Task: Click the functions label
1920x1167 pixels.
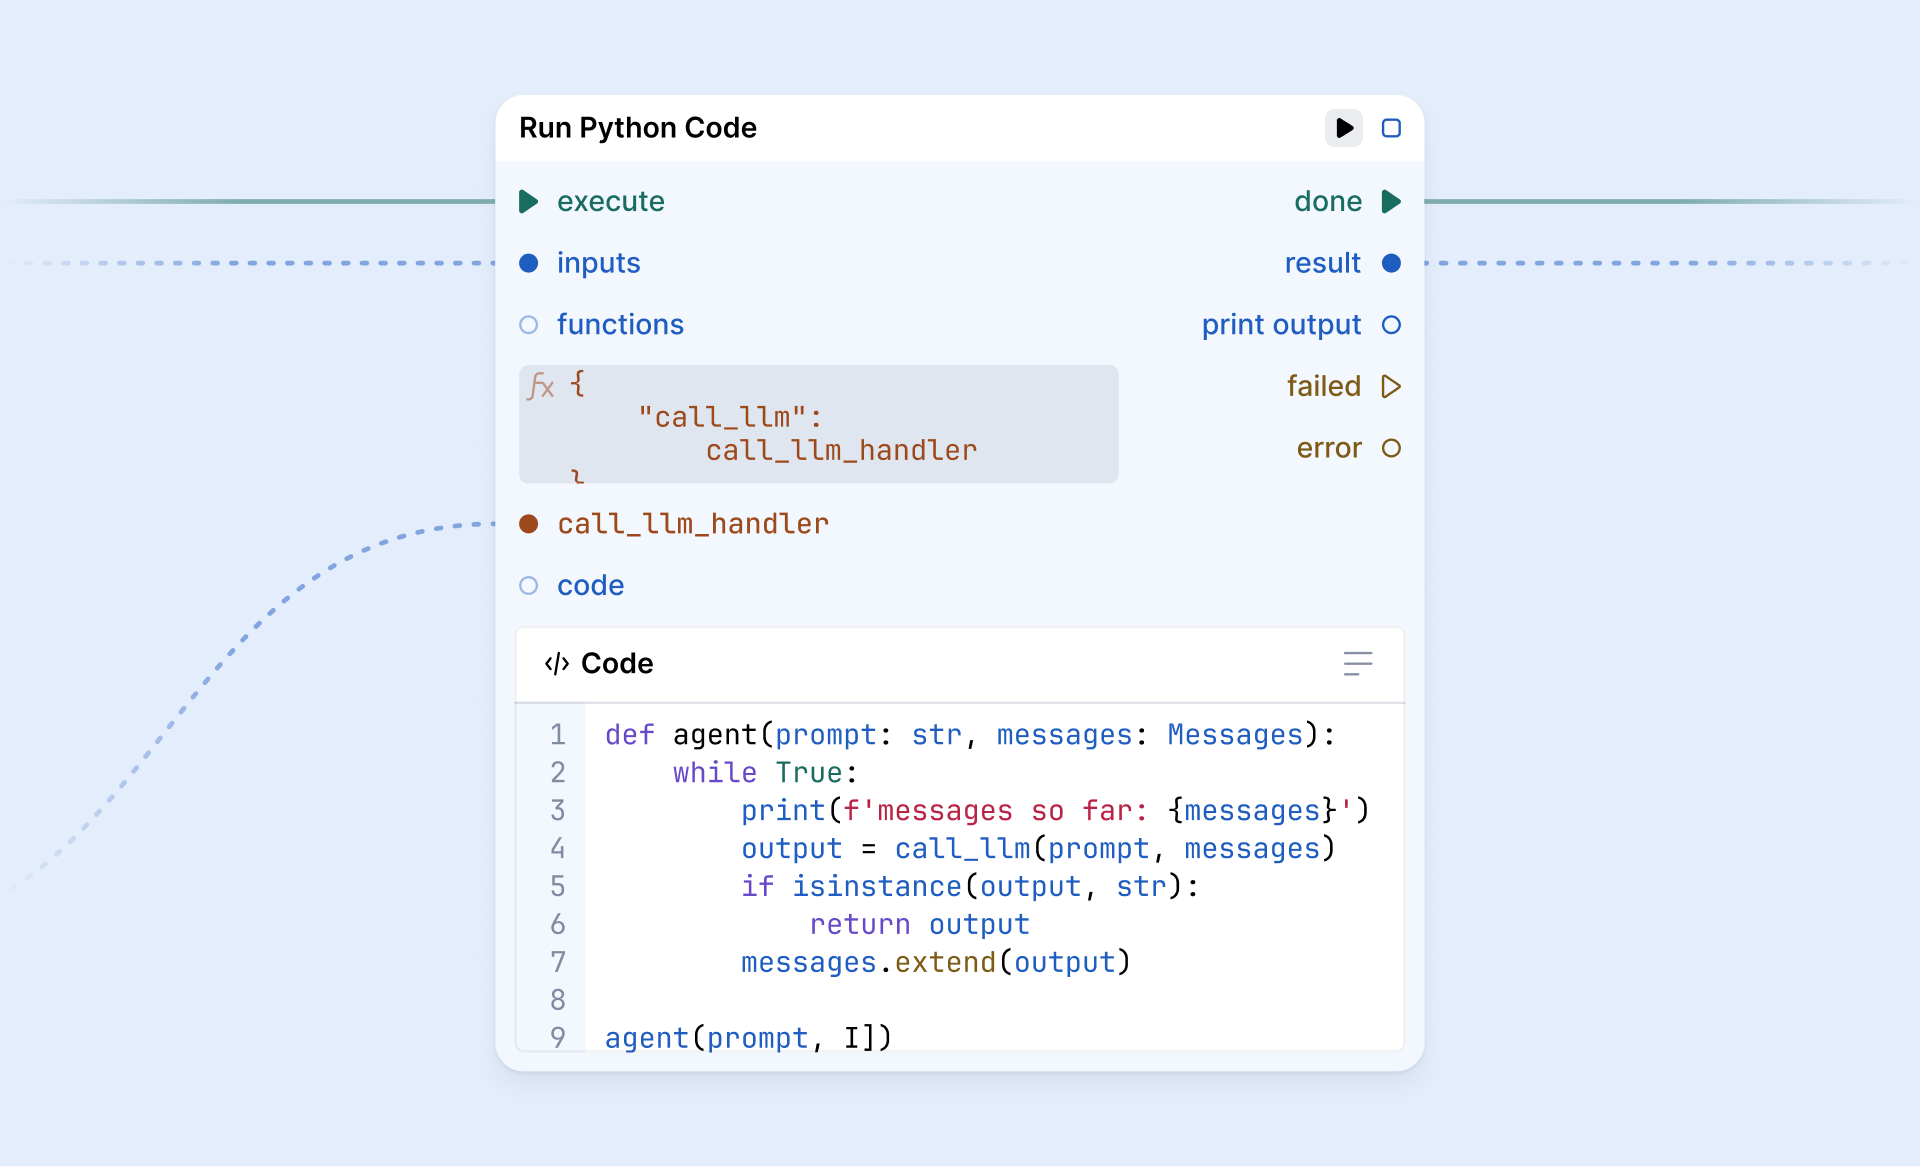Action: click(620, 325)
